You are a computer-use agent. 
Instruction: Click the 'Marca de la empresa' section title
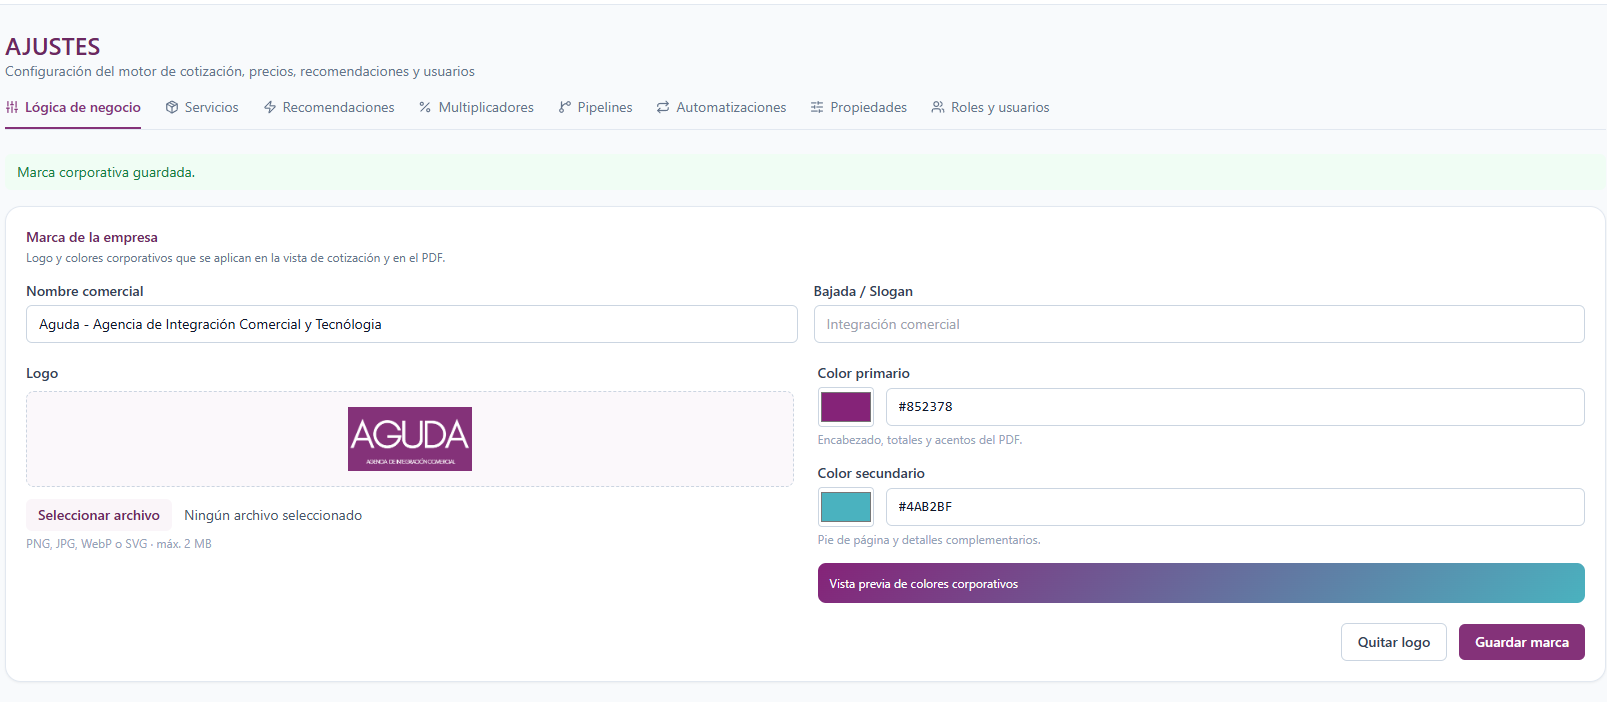(x=92, y=237)
